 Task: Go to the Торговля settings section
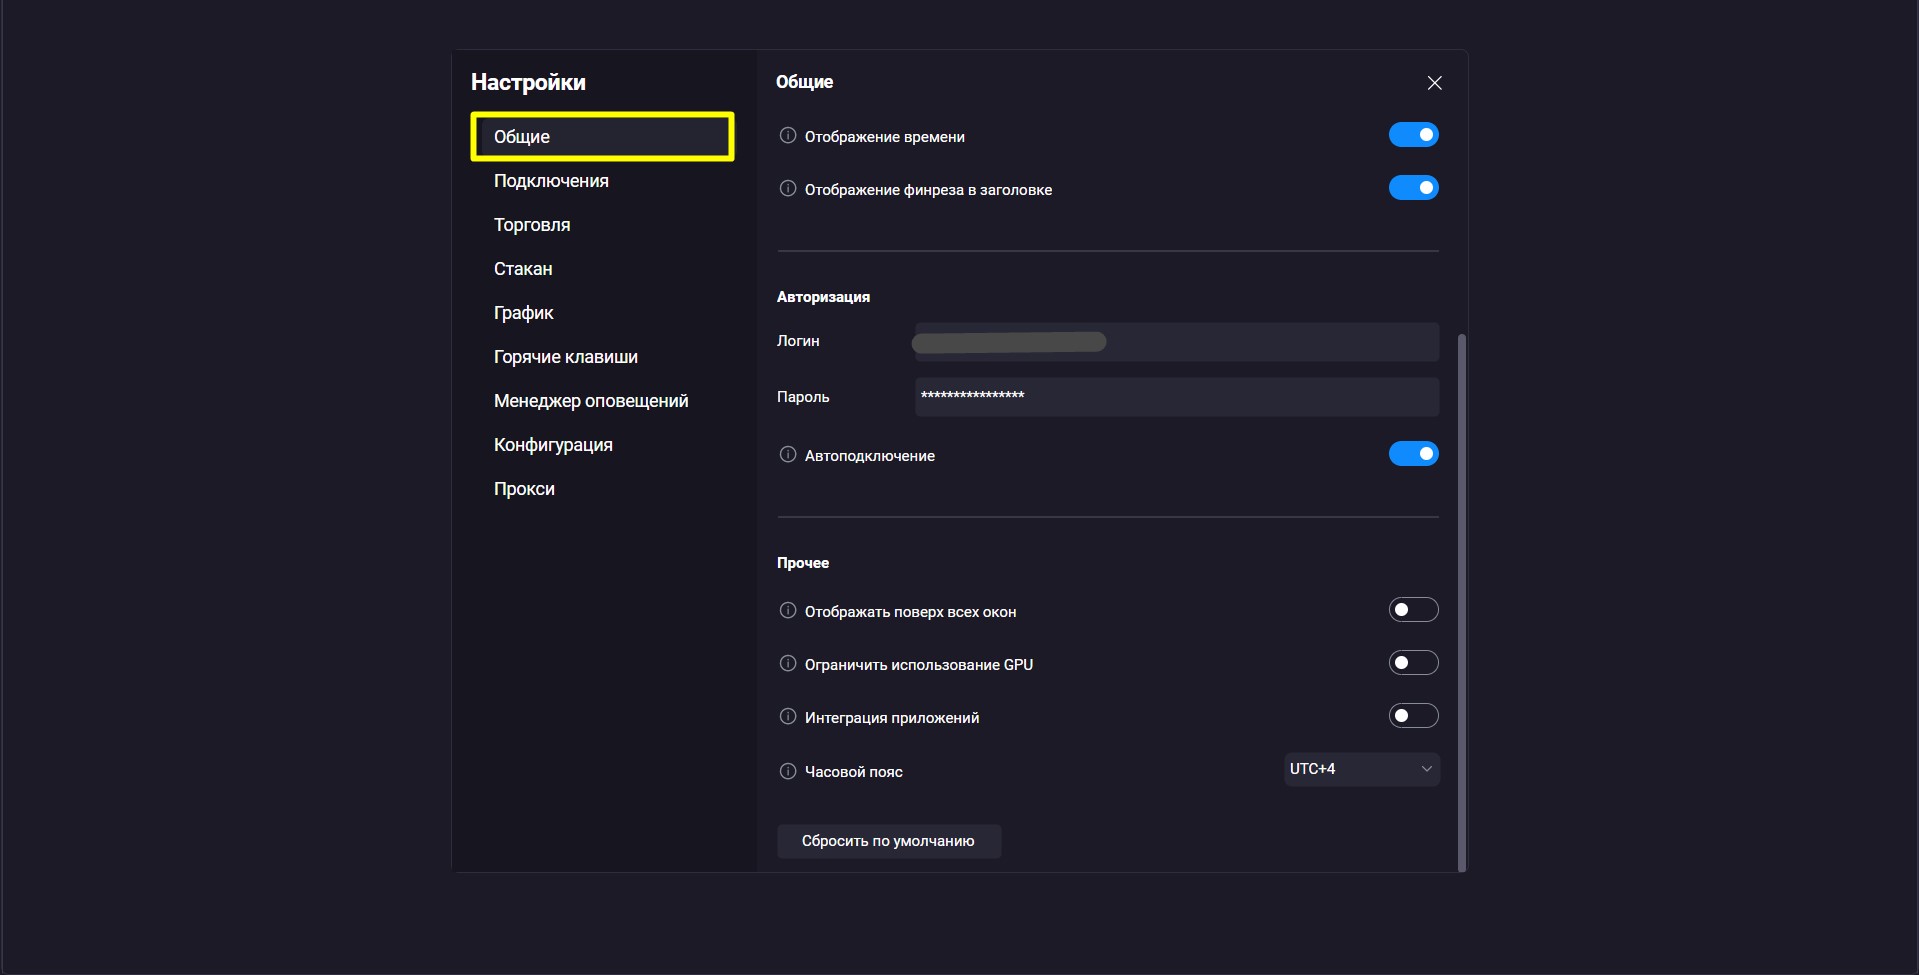532,225
